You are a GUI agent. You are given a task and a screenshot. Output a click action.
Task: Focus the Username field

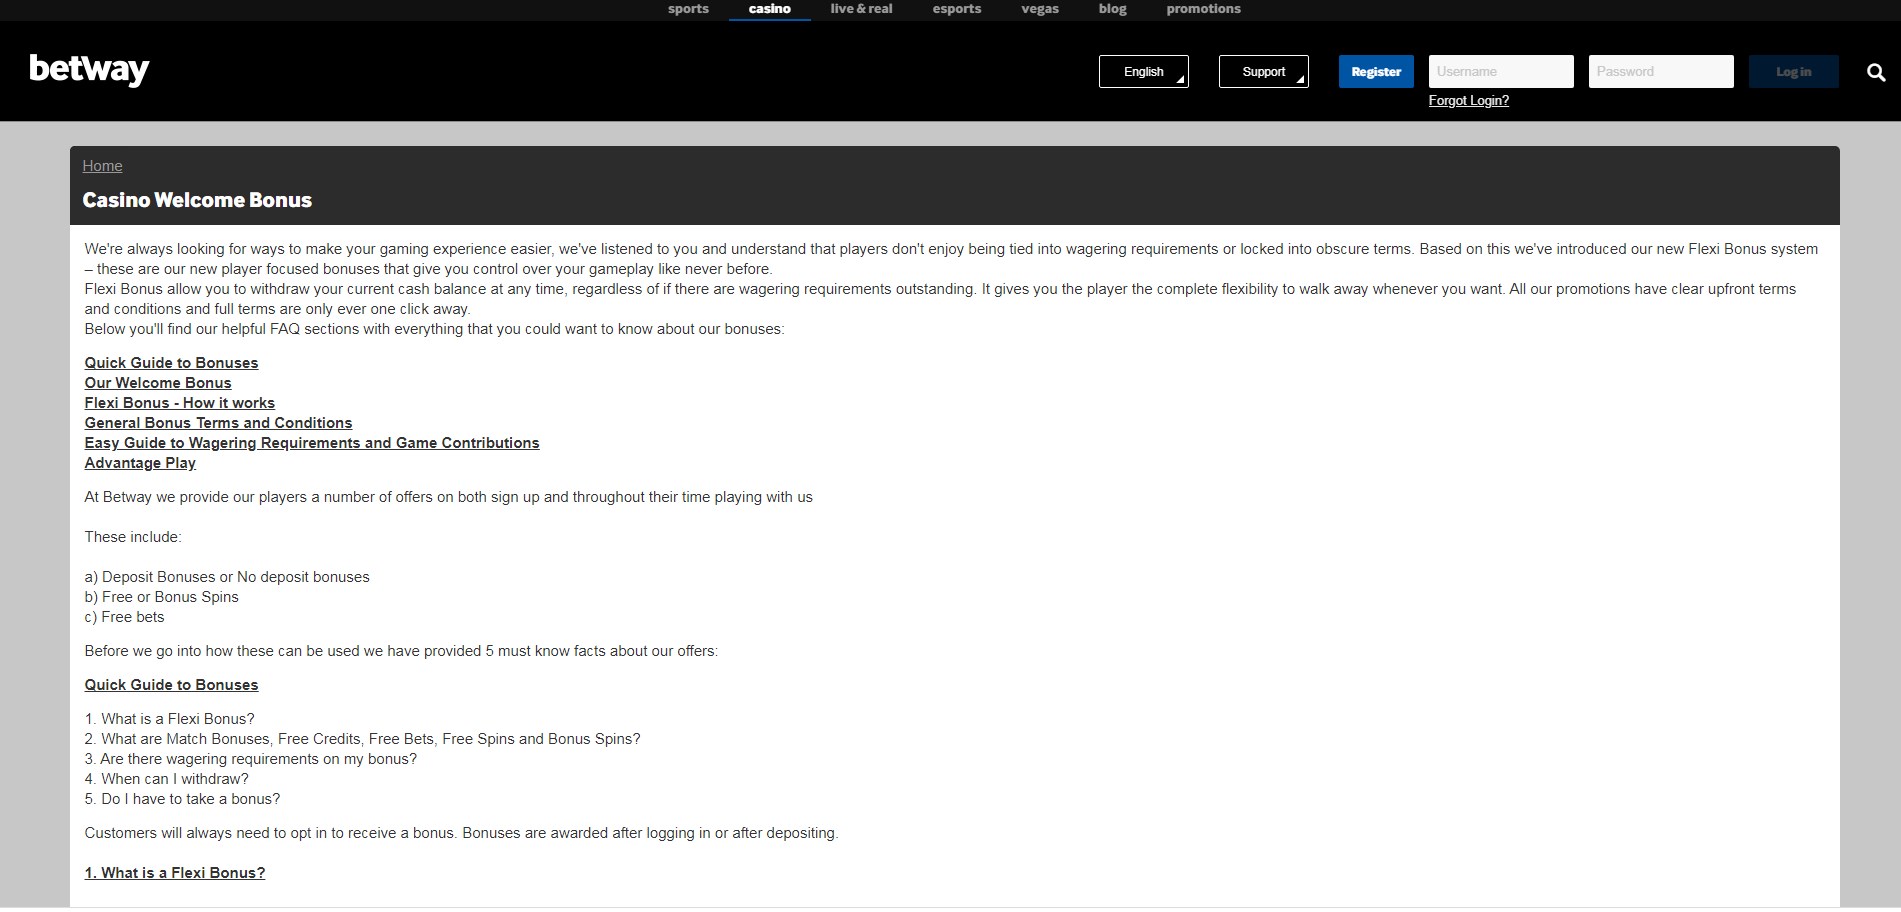click(1501, 72)
